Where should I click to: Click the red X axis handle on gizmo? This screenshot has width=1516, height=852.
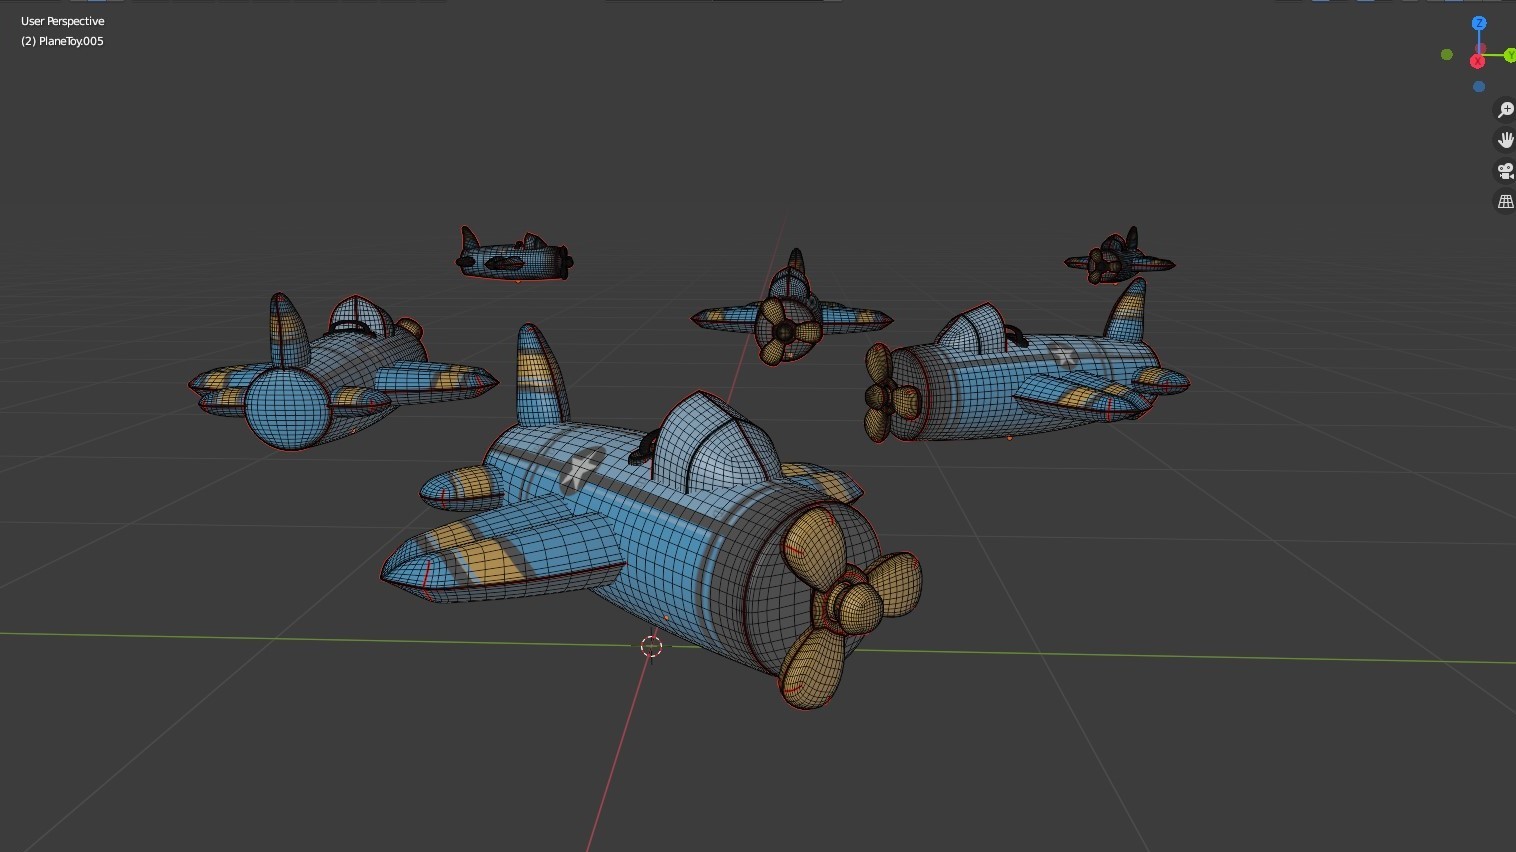click(x=1478, y=61)
